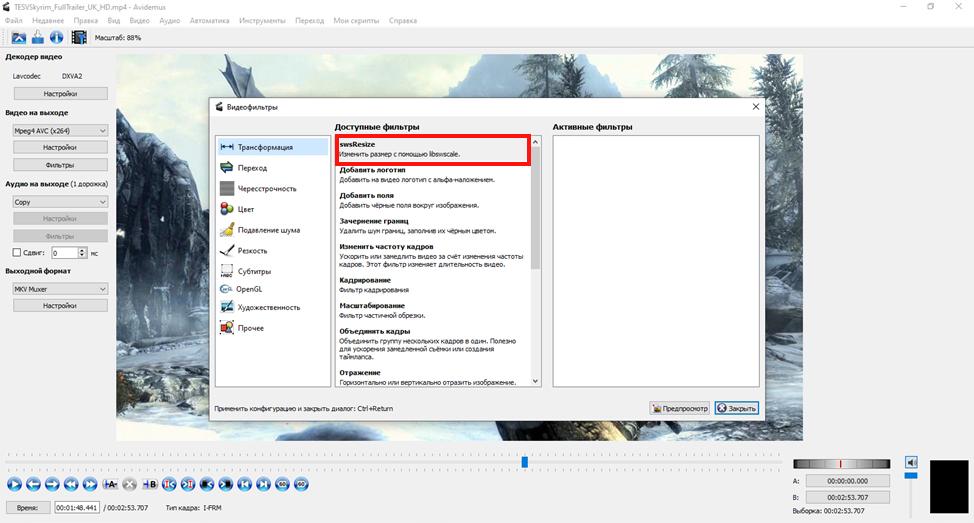Open the Аудио menu
The height and width of the screenshot is (523, 974).
[x=170, y=20]
